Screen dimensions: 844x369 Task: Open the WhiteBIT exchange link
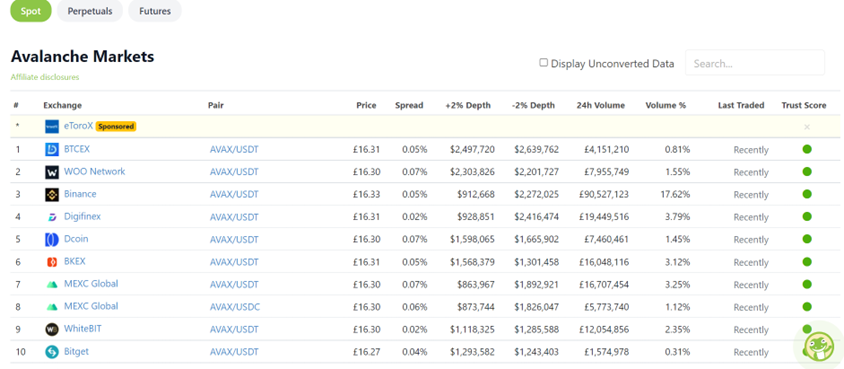click(x=83, y=329)
